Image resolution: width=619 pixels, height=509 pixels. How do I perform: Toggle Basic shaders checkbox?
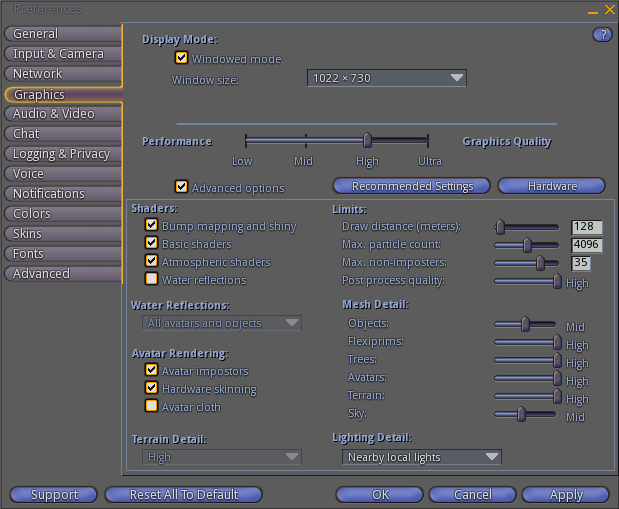click(x=151, y=242)
